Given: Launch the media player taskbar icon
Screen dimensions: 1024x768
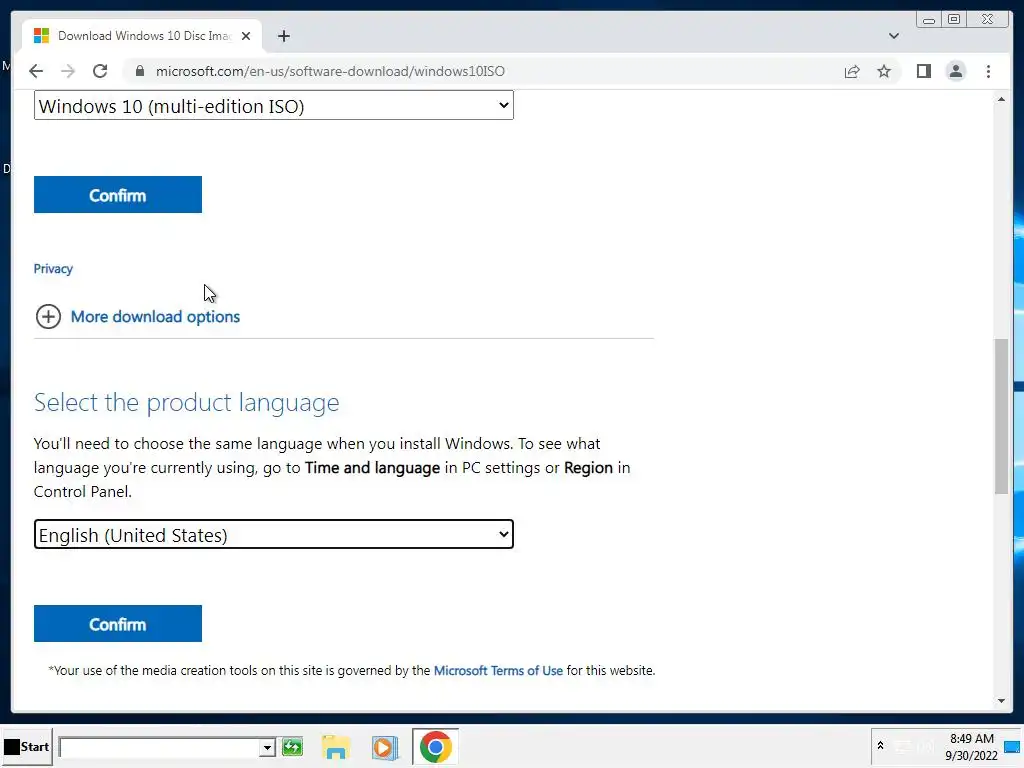Looking at the screenshot, I should click(385, 747).
